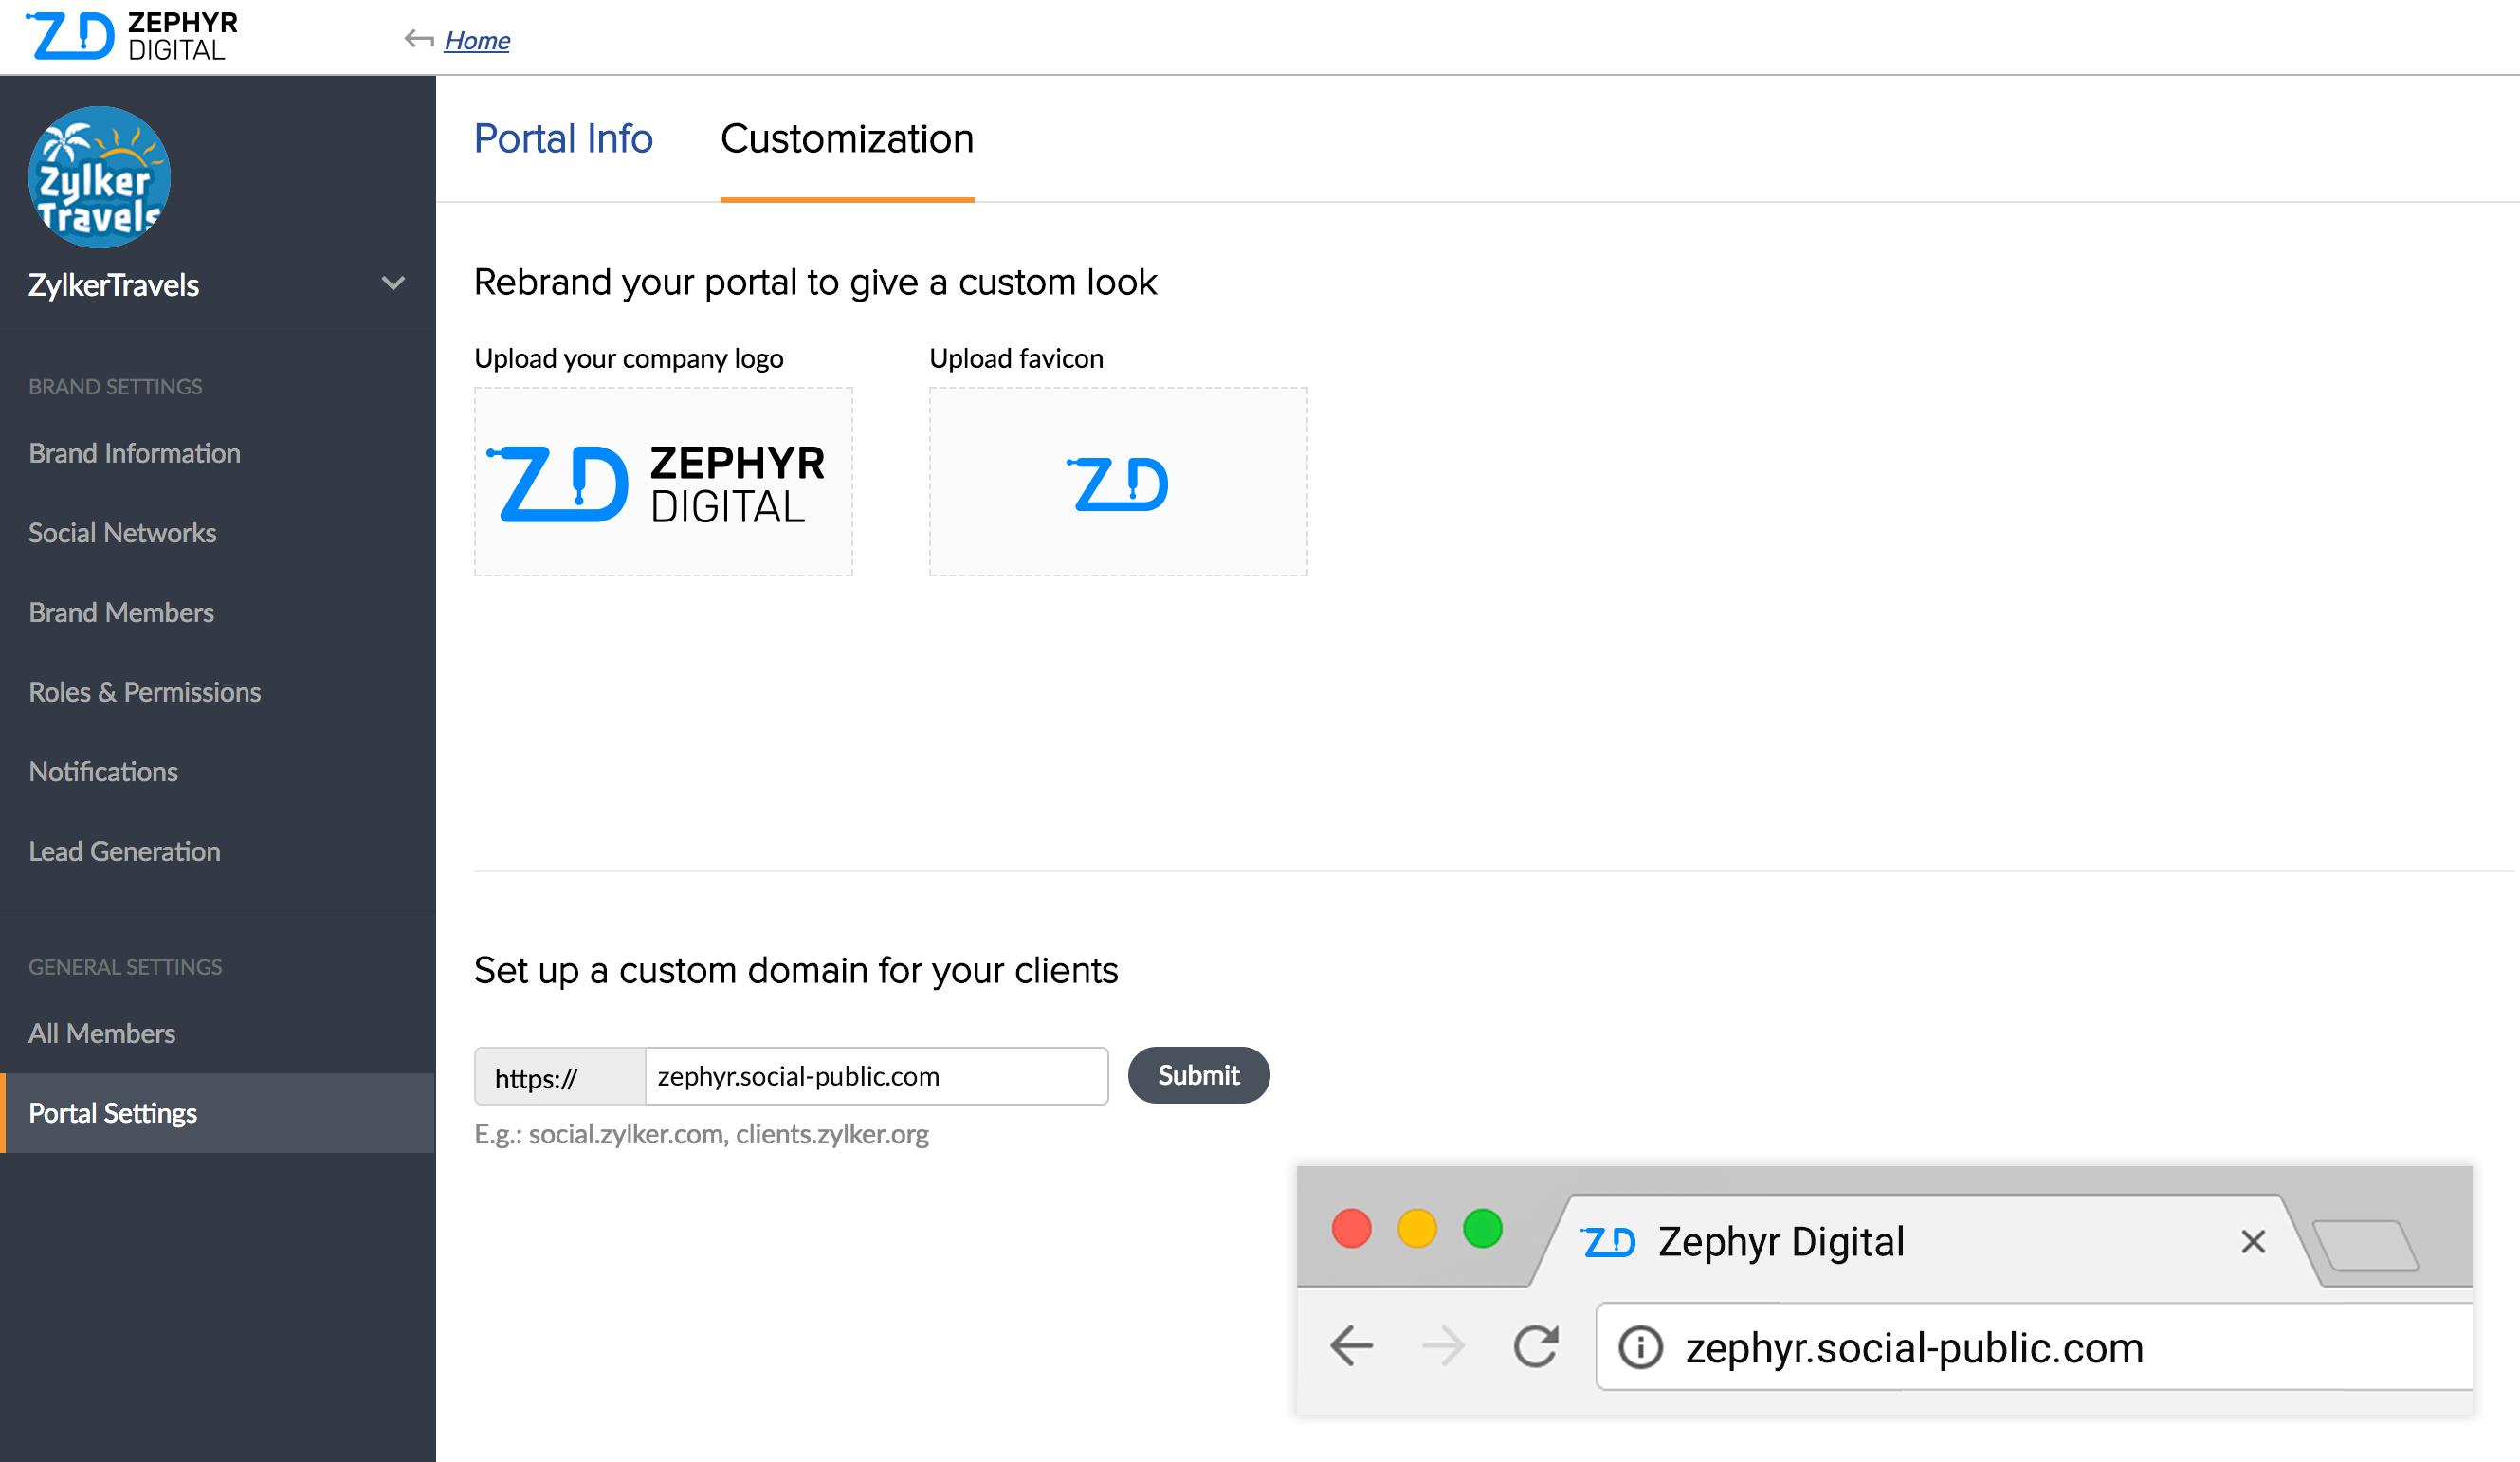Click the 'E.g.: social.zylker.com' hint text
This screenshot has width=2520, height=1462.
click(701, 1134)
